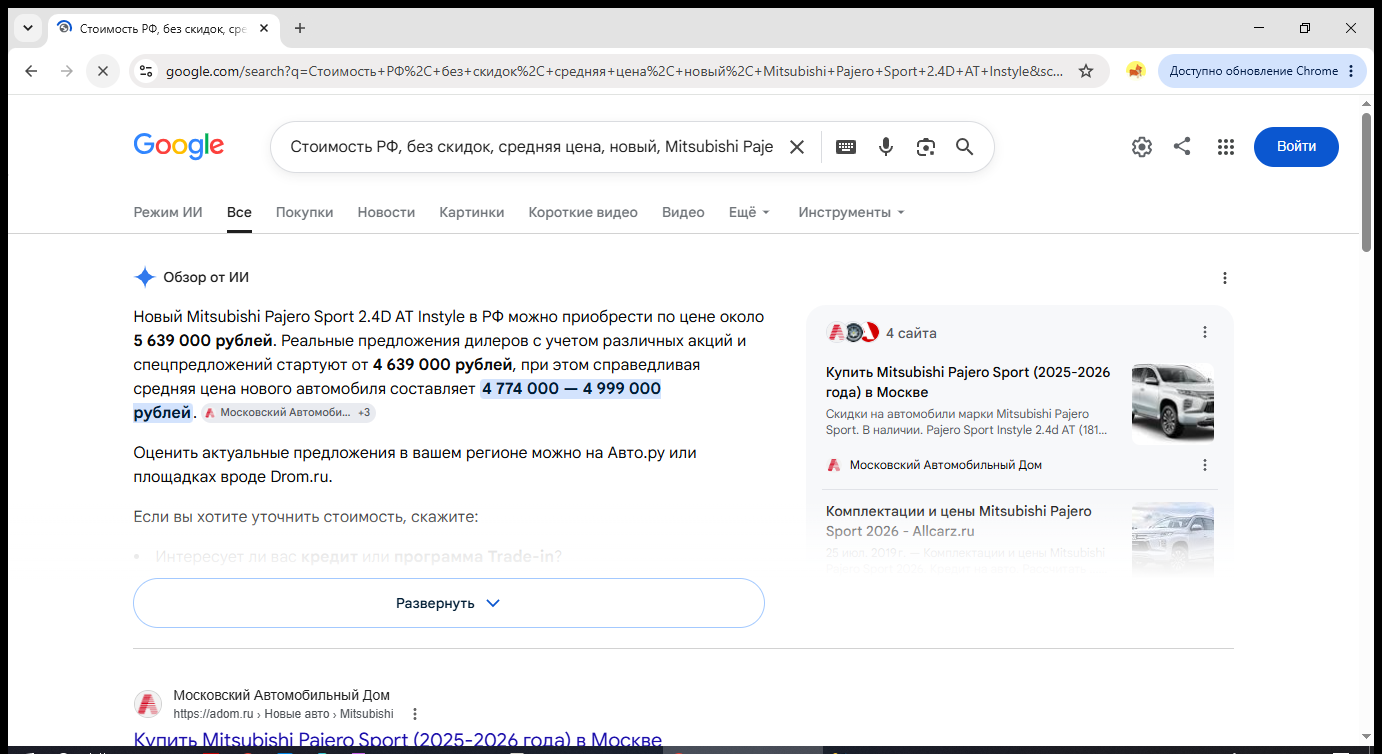Screen dimensions: 1382x754
Task: Open AI overview three-dot options
Action: coord(1225,278)
